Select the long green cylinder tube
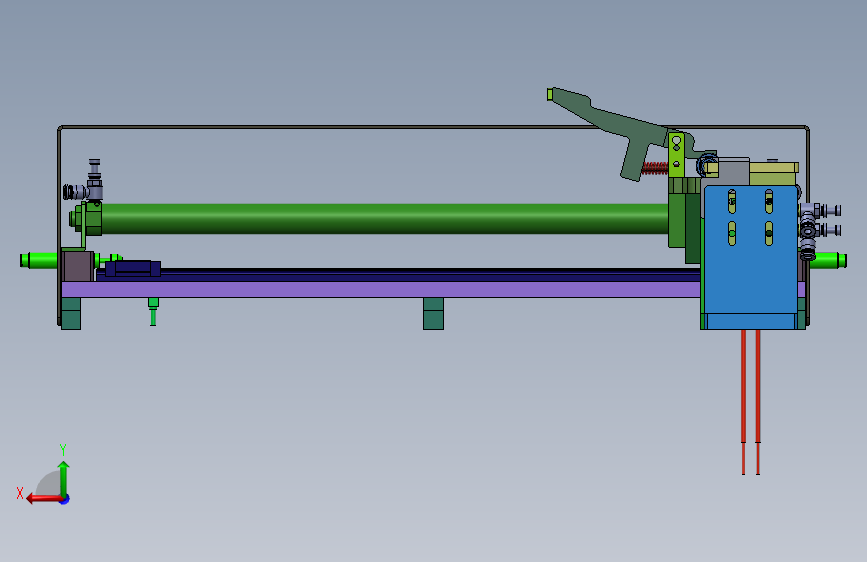Image resolution: width=867 pixels, height=562 pixels. [x=384, y=218]
